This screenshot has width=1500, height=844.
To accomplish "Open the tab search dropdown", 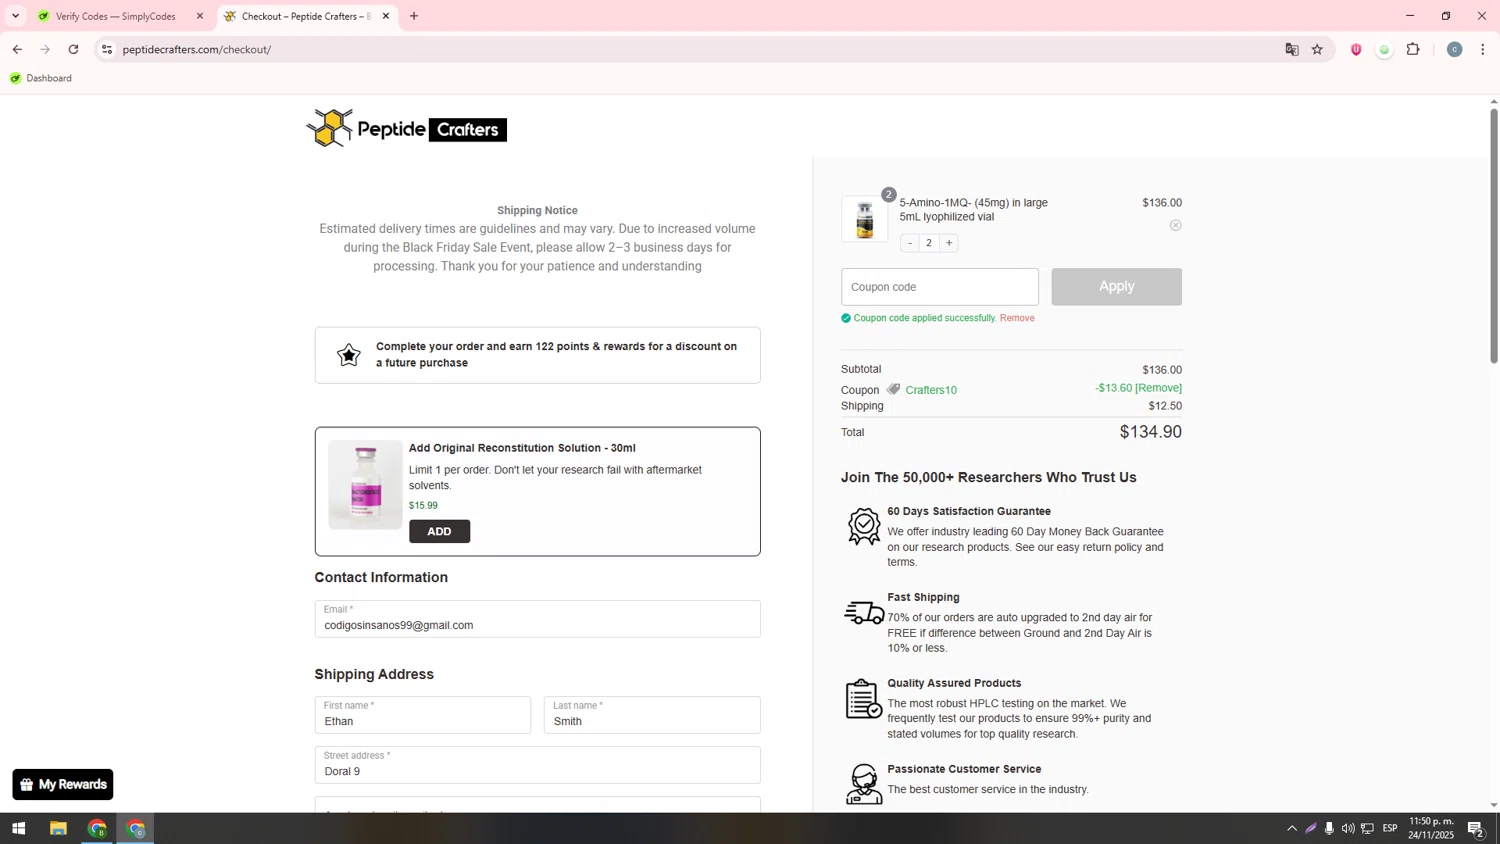I will pyautogui.click(x=15, y=16).
